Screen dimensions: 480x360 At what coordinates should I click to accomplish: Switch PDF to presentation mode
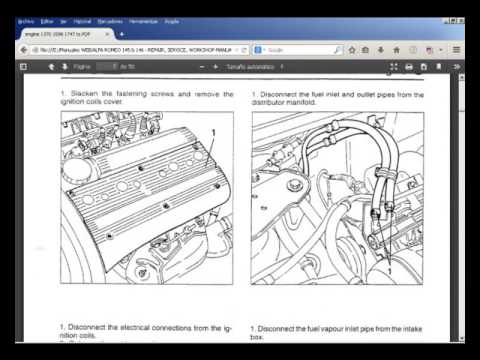click(x=394, y=67)
